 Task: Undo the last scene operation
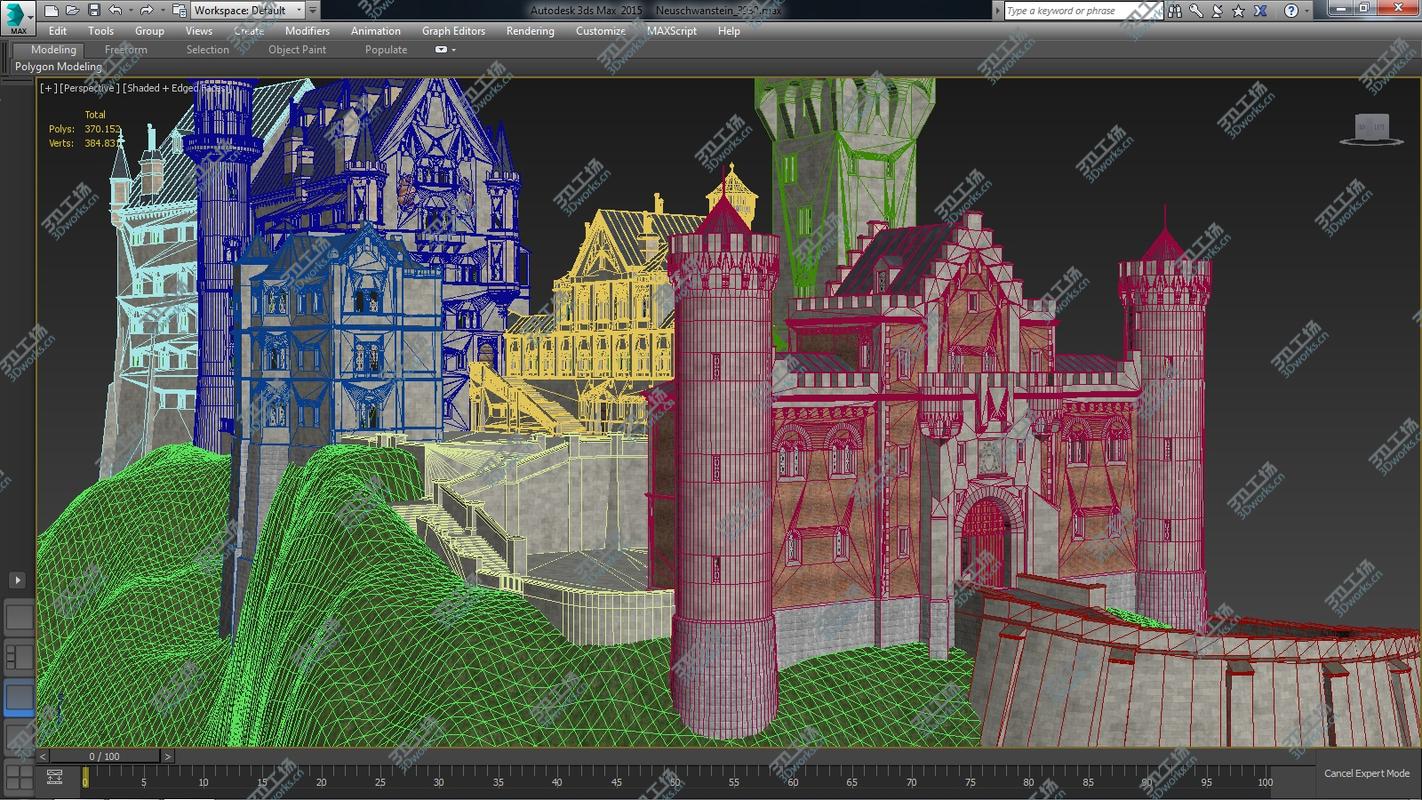[115, 10]
